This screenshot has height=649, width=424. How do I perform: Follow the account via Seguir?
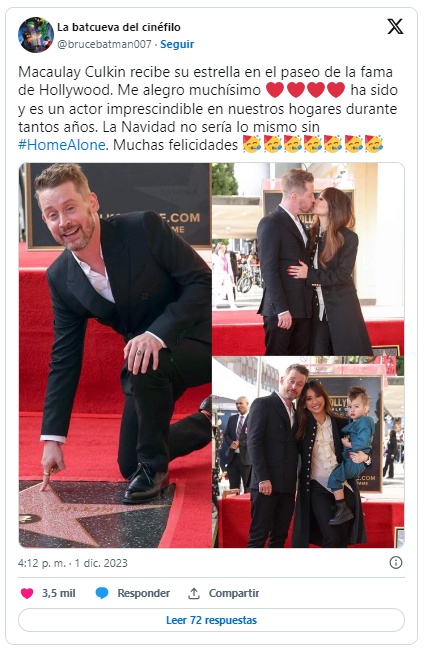[177, 44]
